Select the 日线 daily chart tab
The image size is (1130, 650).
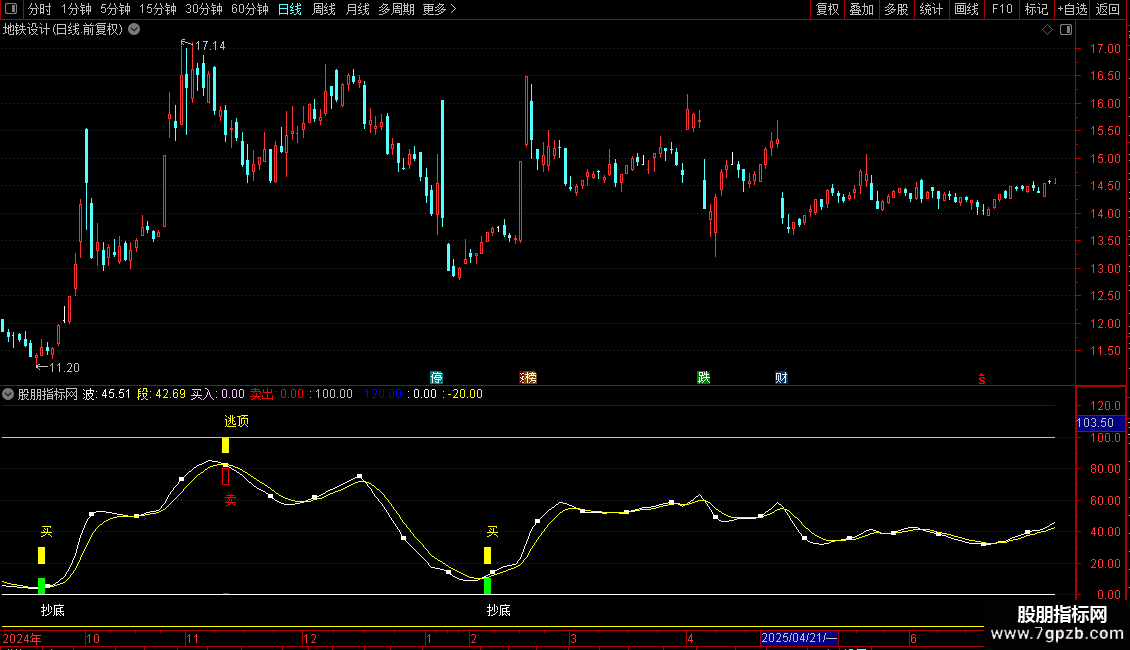point(290,9)
